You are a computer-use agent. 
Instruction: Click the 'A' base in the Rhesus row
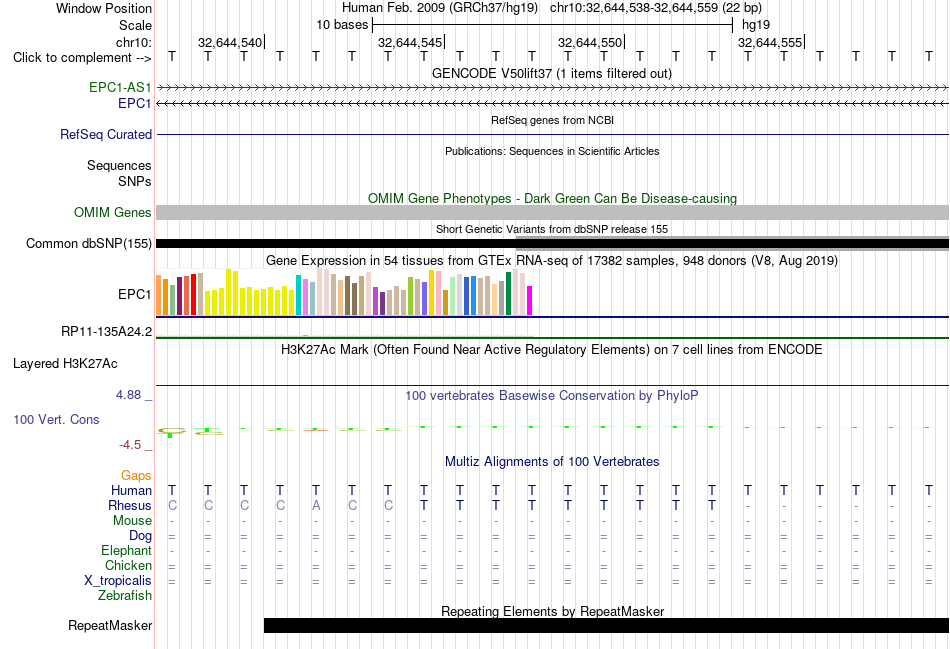tap(316, 505)
